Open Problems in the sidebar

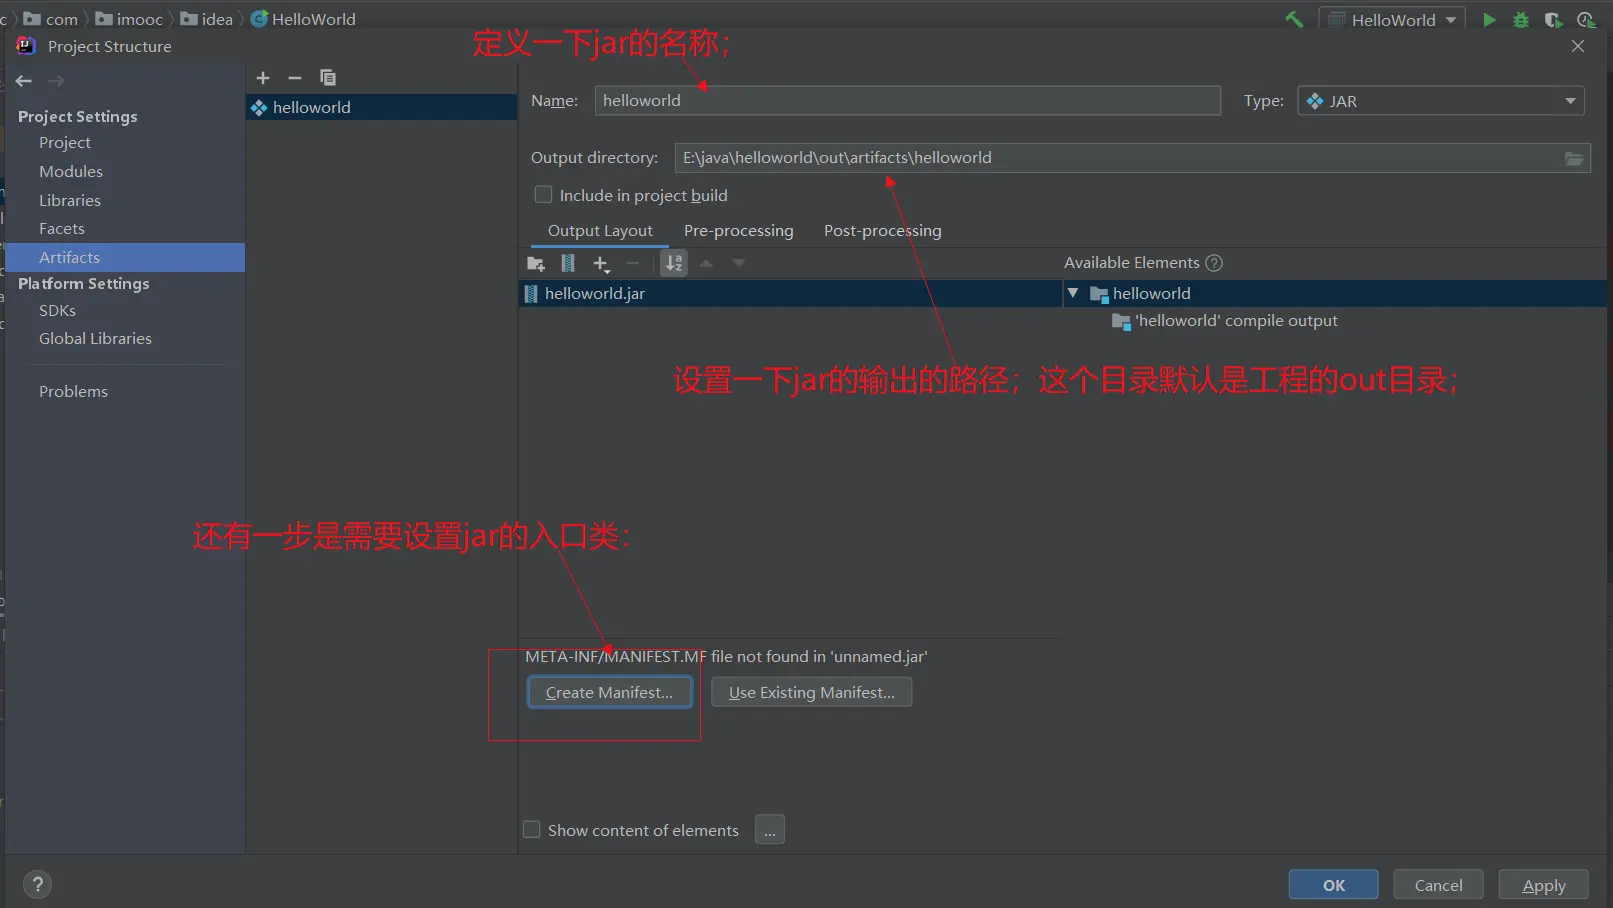[x=74, y=392]
